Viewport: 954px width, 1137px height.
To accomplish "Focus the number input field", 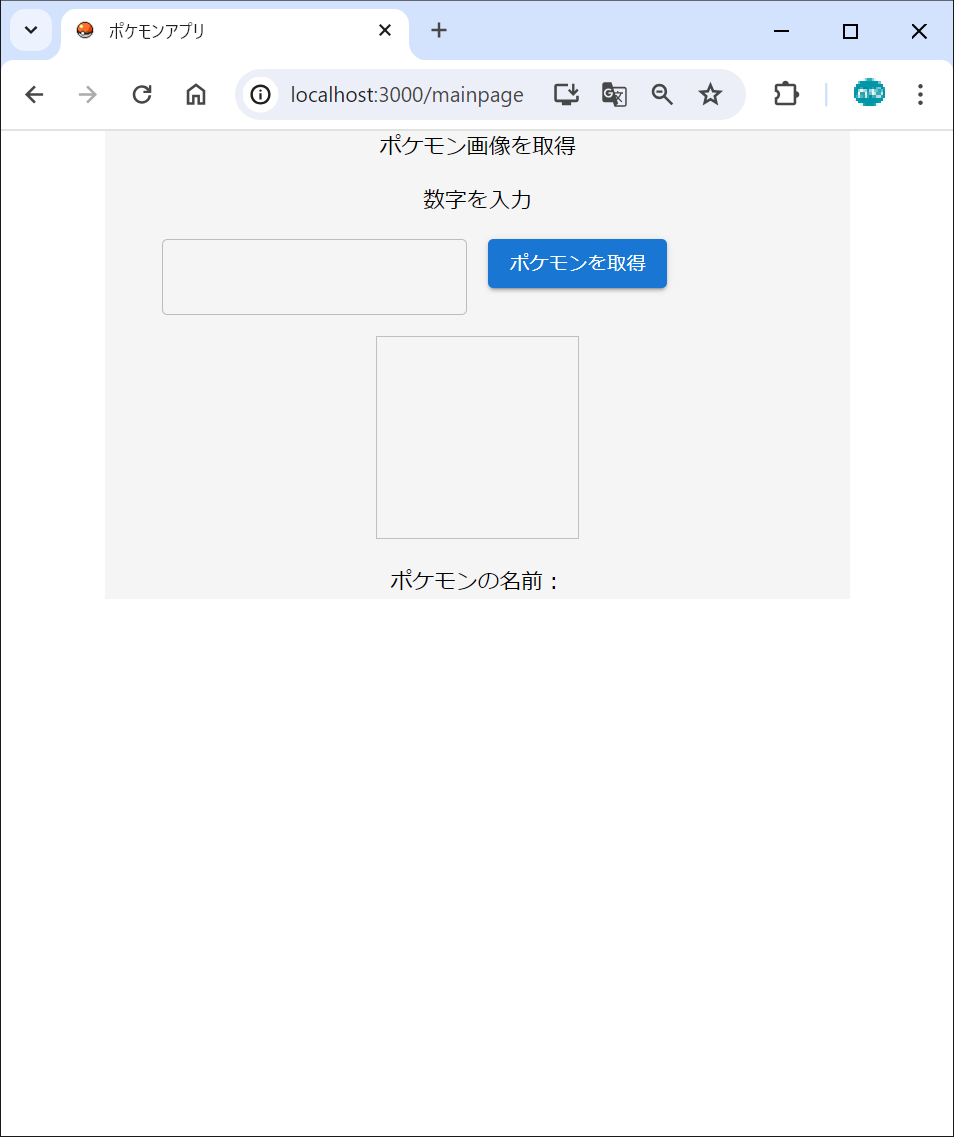I will pyautogui.click(x=314, y=277).
